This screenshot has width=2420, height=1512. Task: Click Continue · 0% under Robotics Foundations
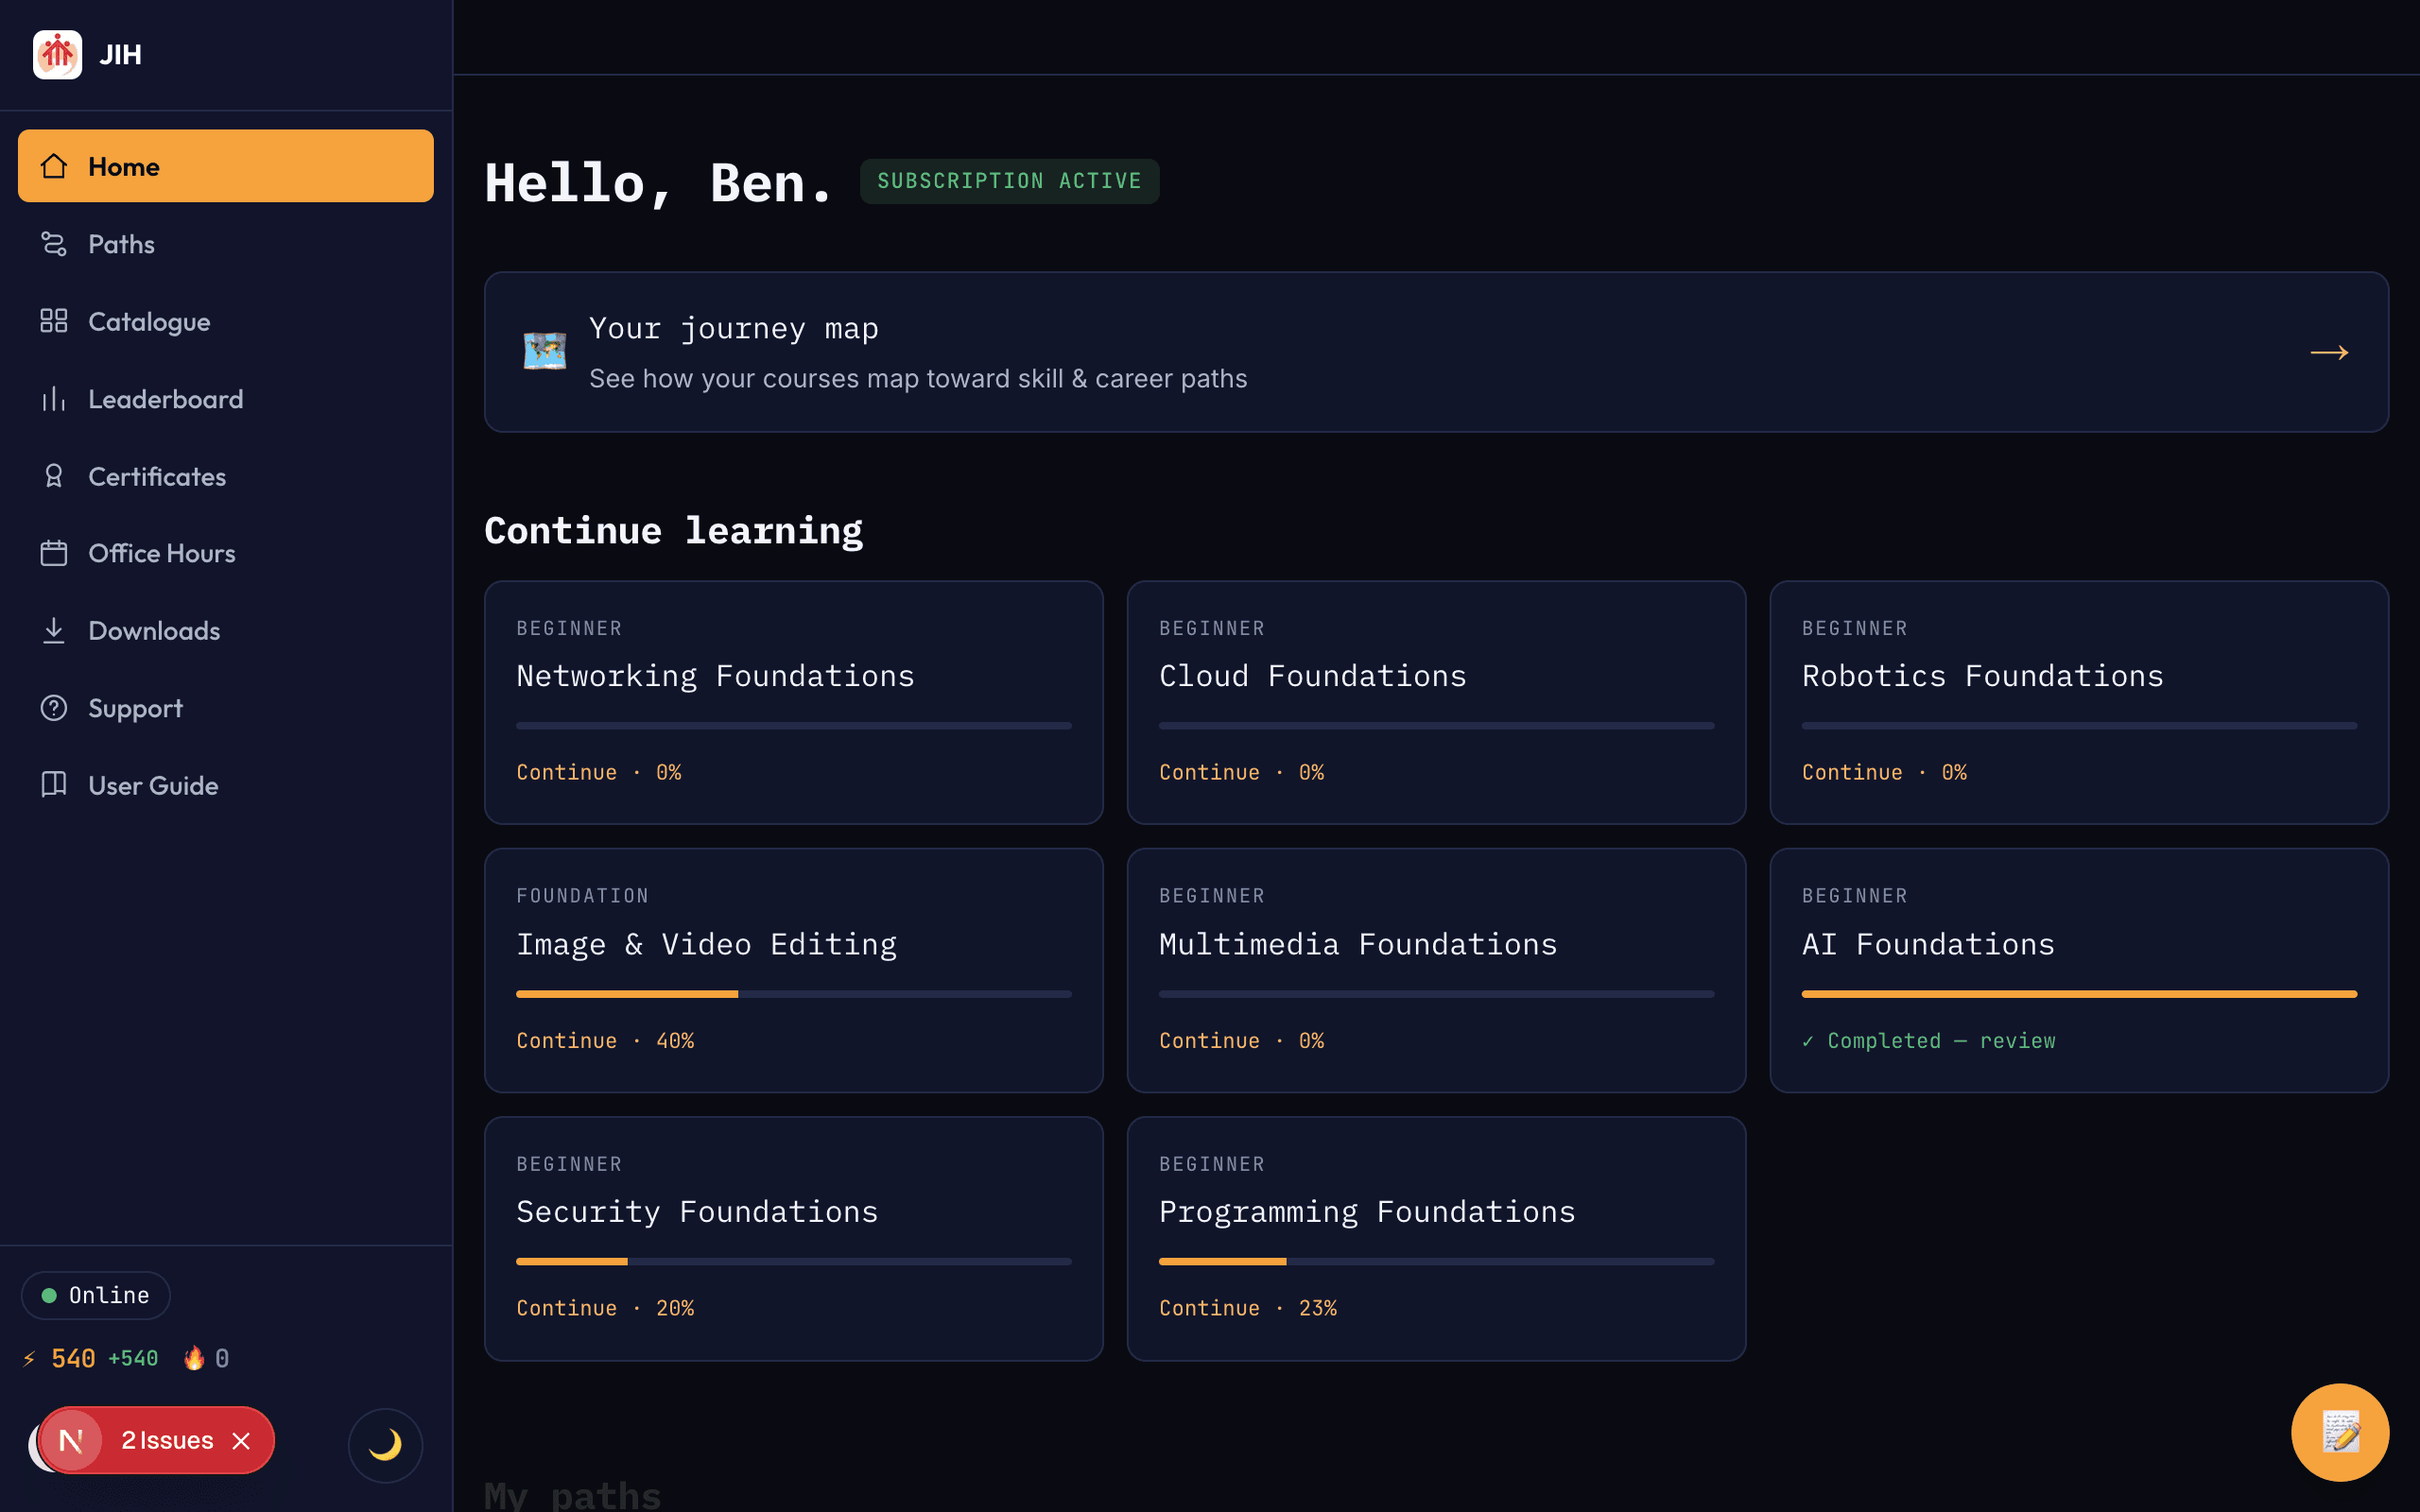[x=1885, y=772]
